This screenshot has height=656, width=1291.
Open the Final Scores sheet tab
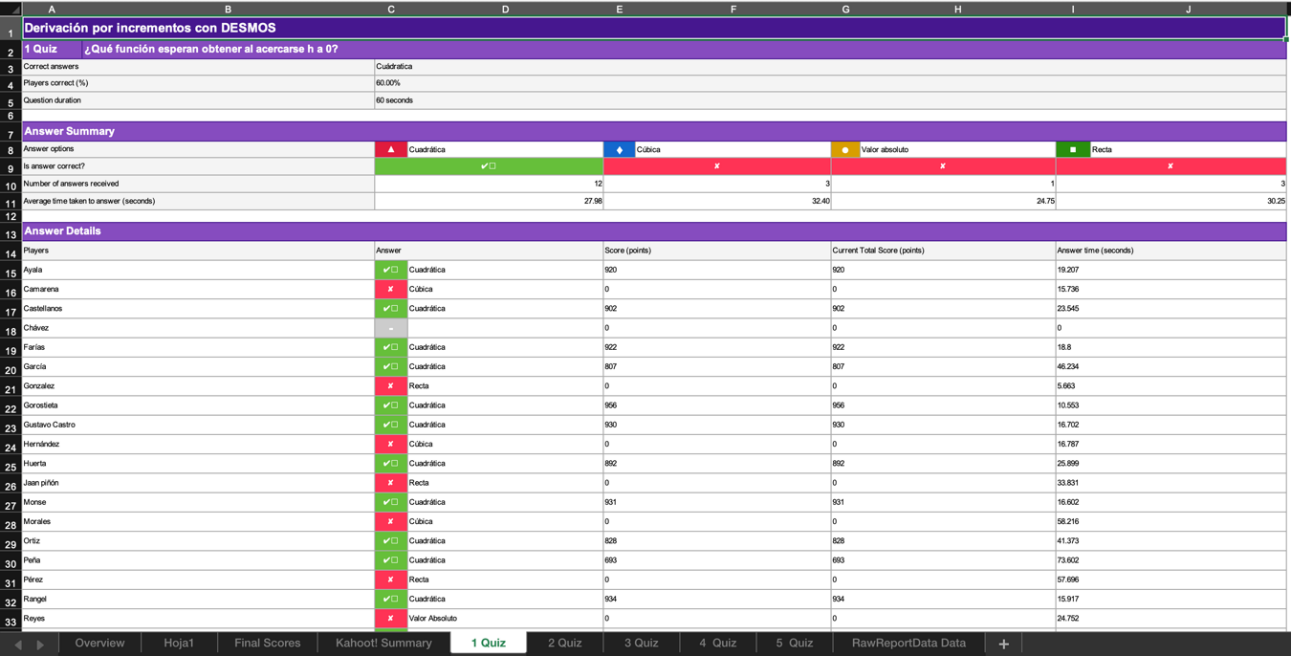[x=267, y=643]
